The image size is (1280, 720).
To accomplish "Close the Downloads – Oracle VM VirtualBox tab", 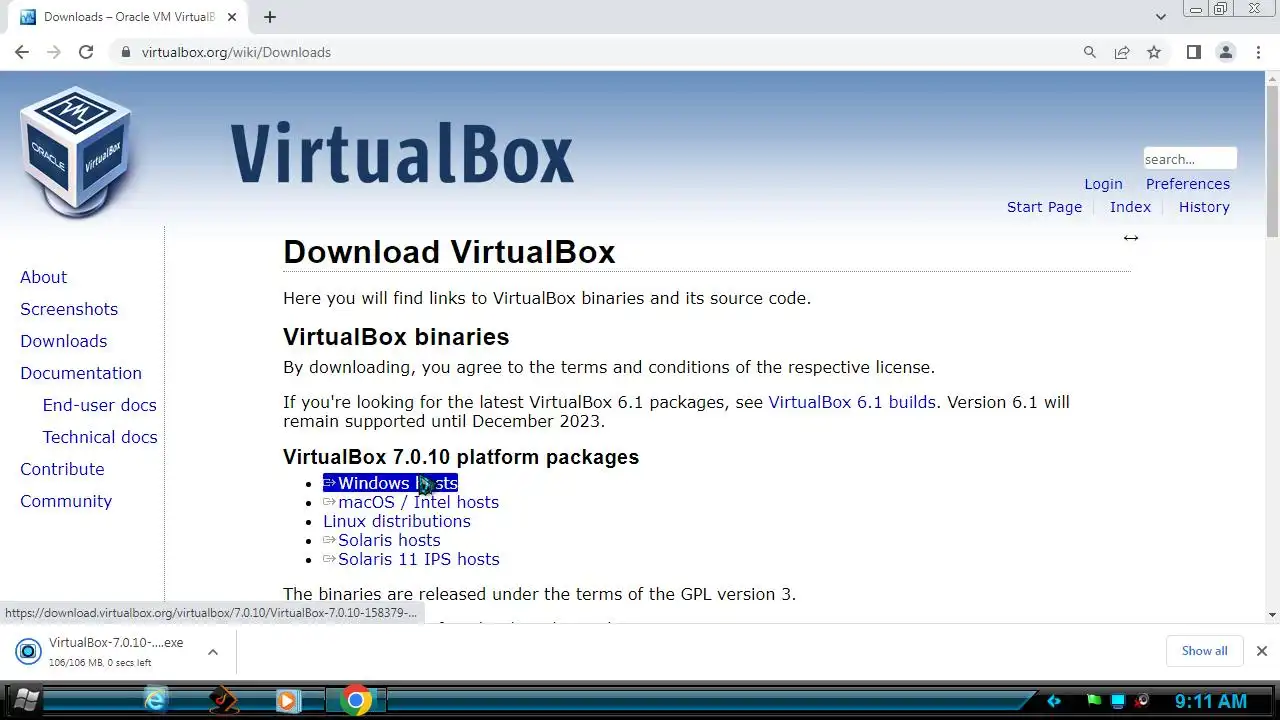I will tap(233, 17).
